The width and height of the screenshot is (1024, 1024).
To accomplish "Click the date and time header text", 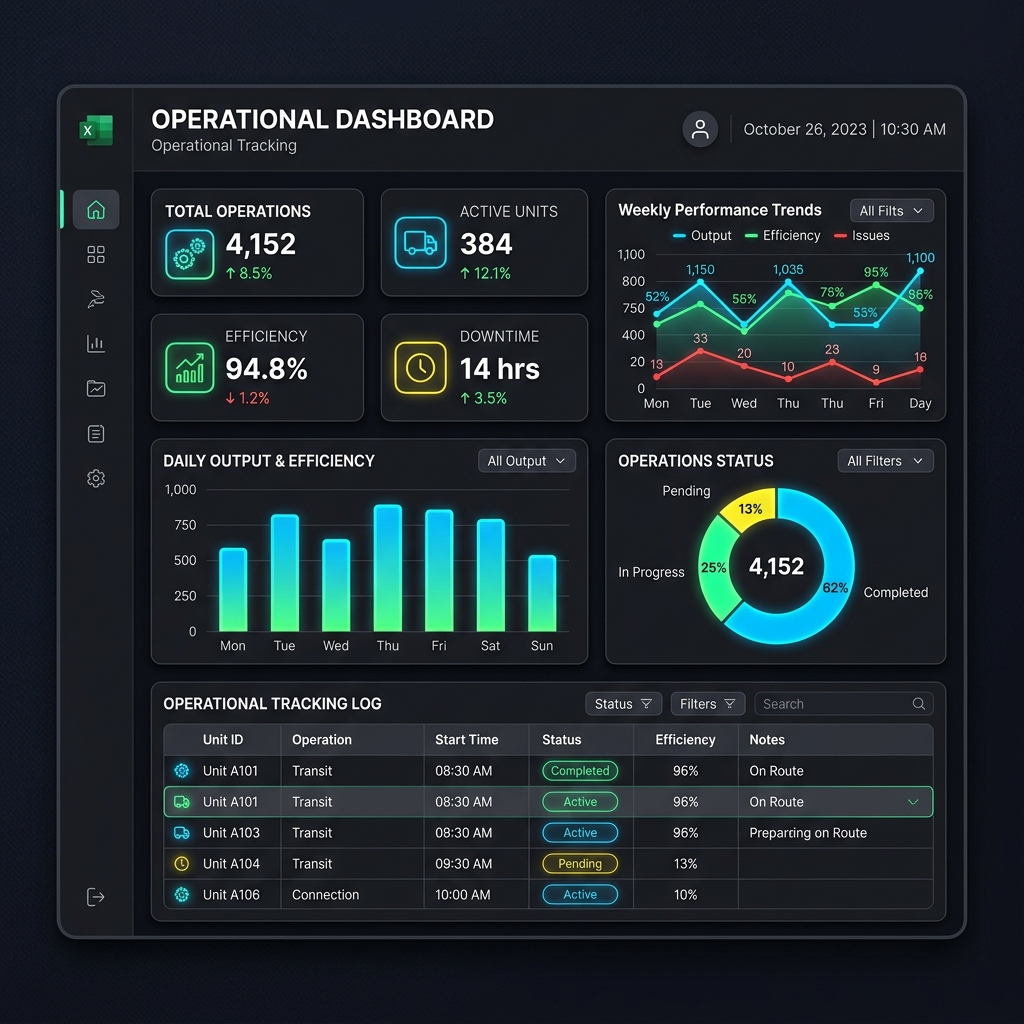I will click(844, 129).
